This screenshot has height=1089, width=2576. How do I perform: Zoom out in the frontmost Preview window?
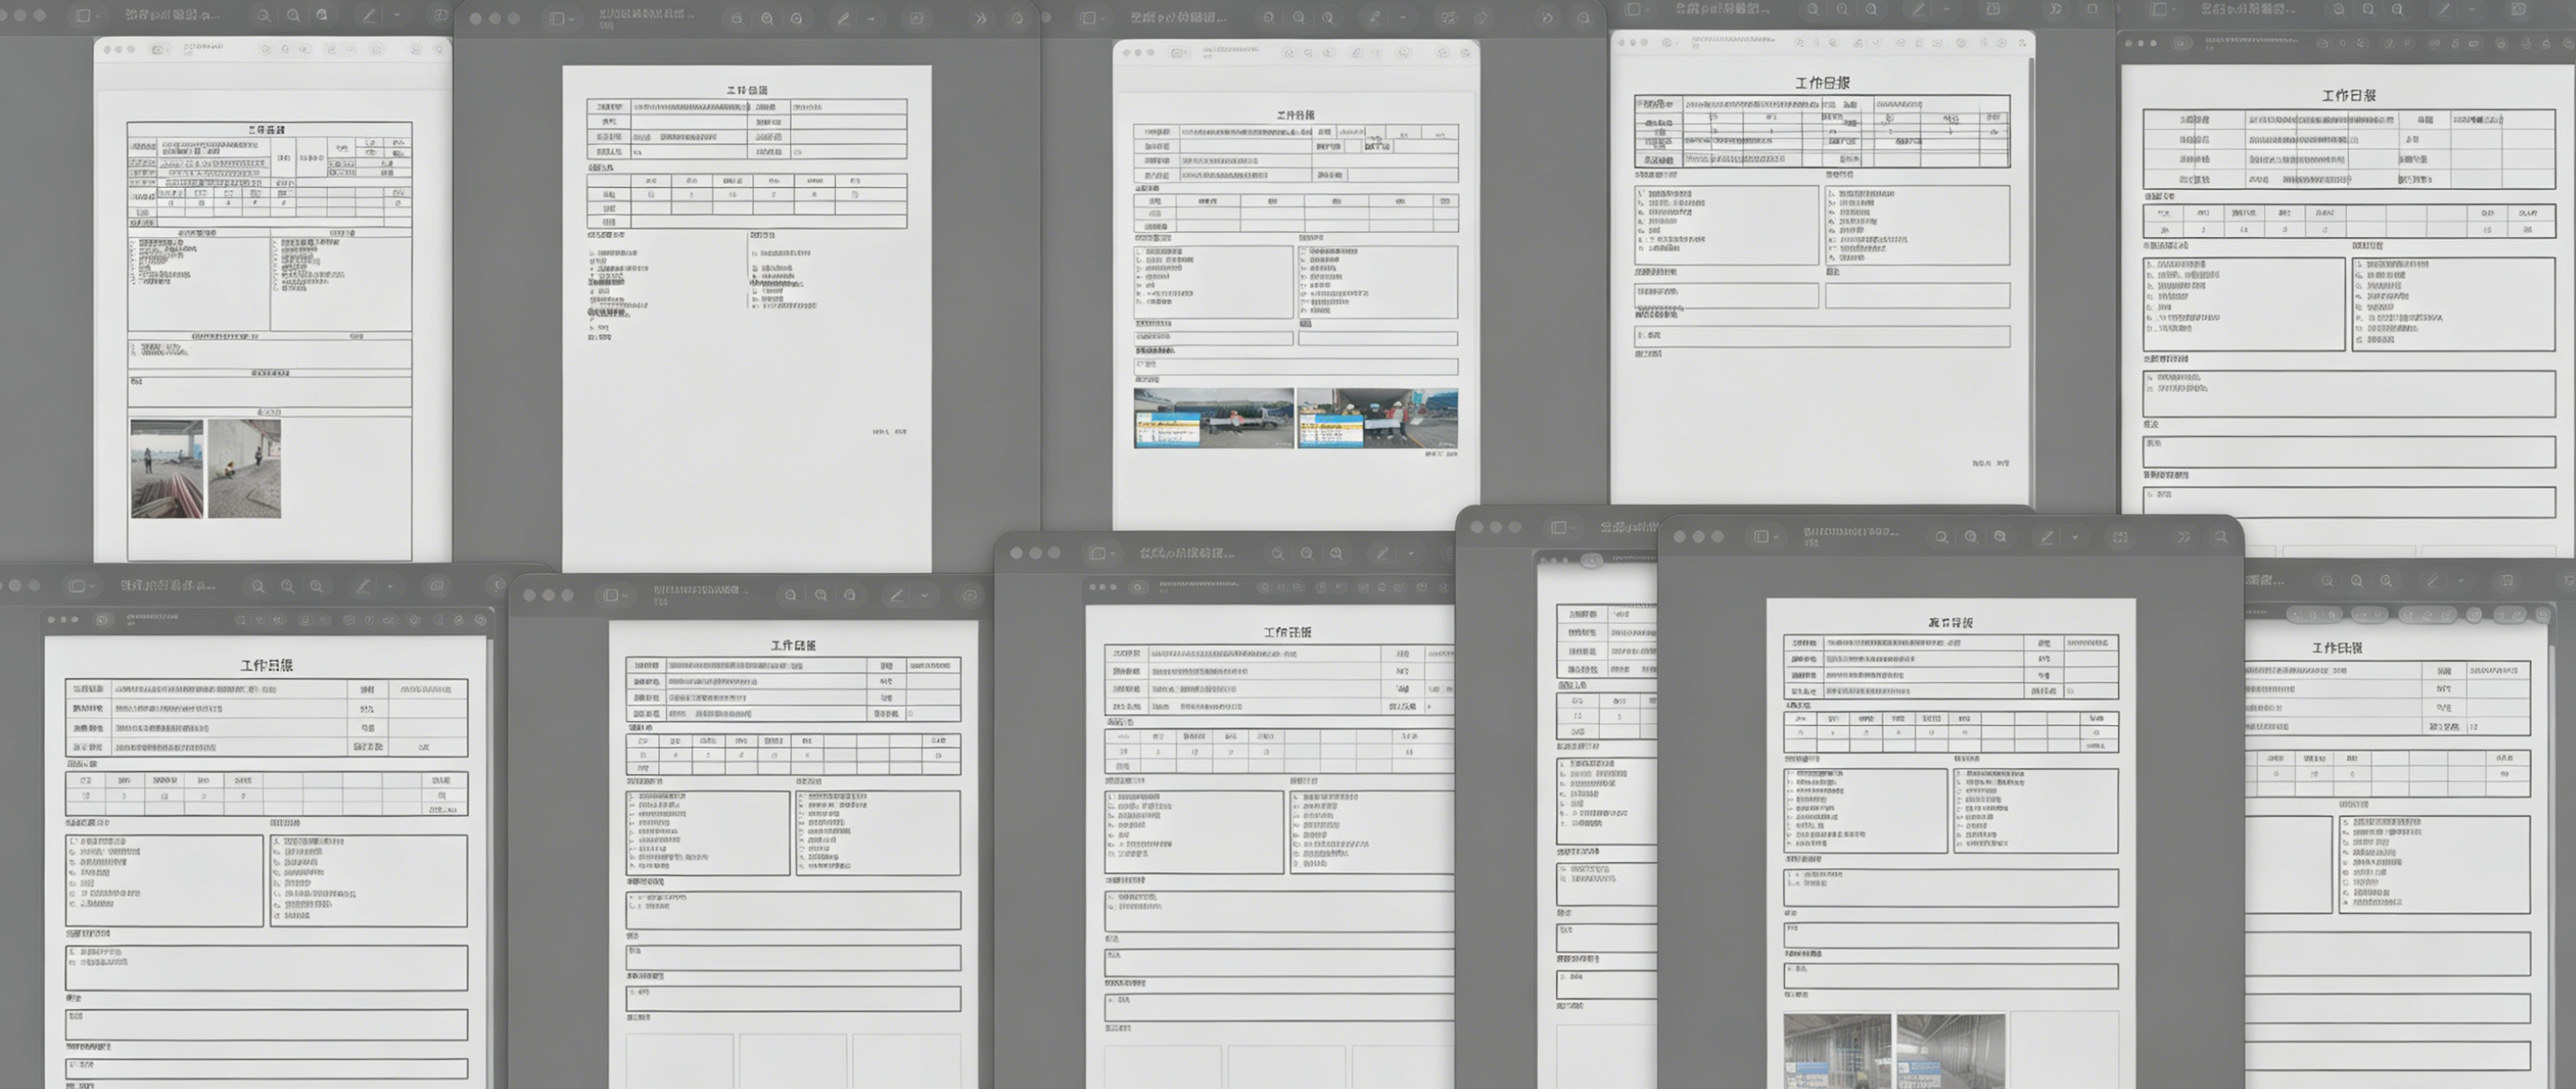[x=1941, y=537]
